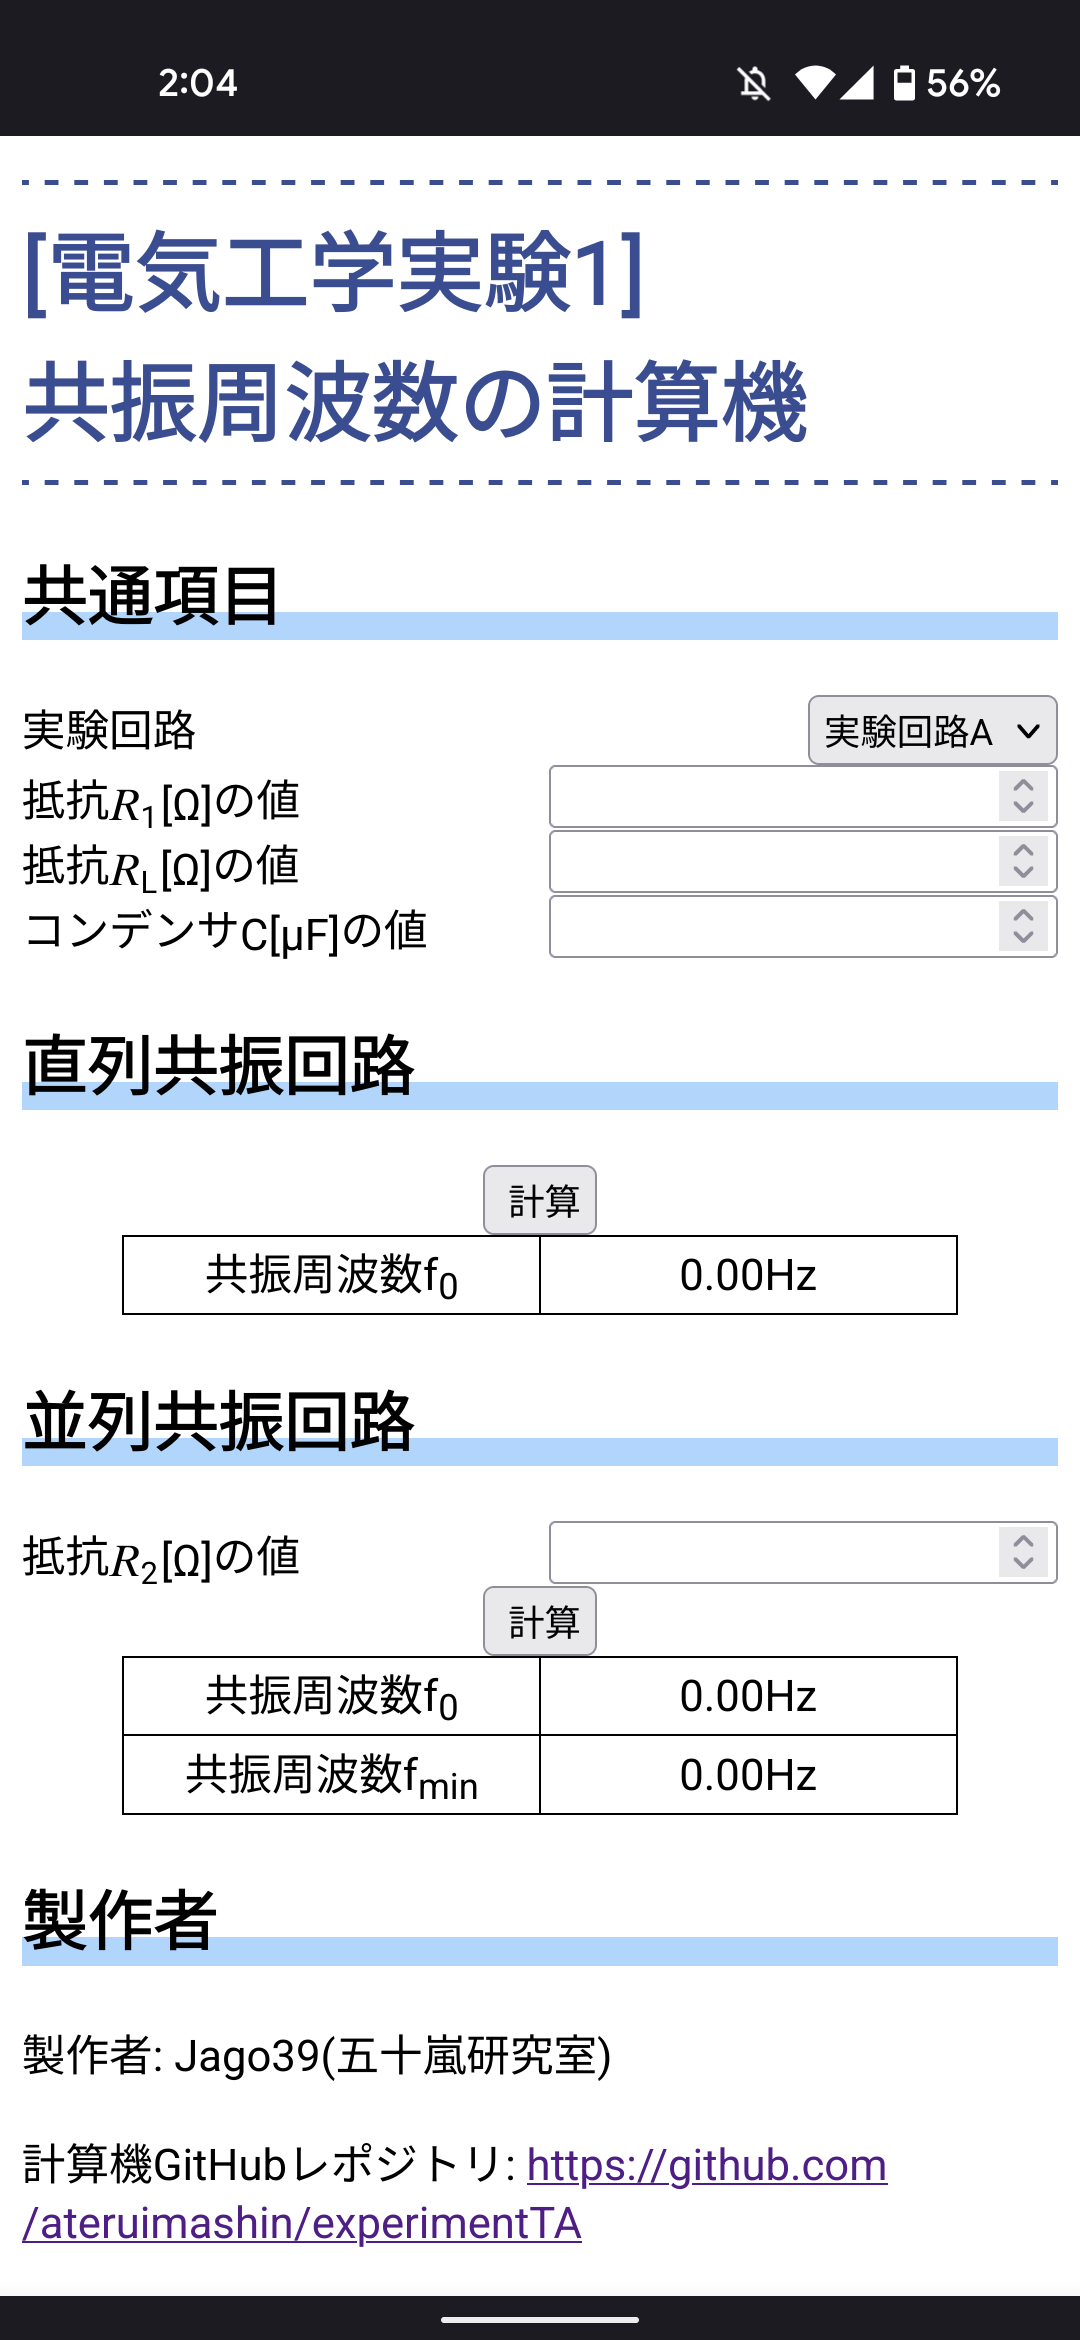Focus the 抵抗R1 input field
The image size is (1080, 2340).
(x=772, y=797)
